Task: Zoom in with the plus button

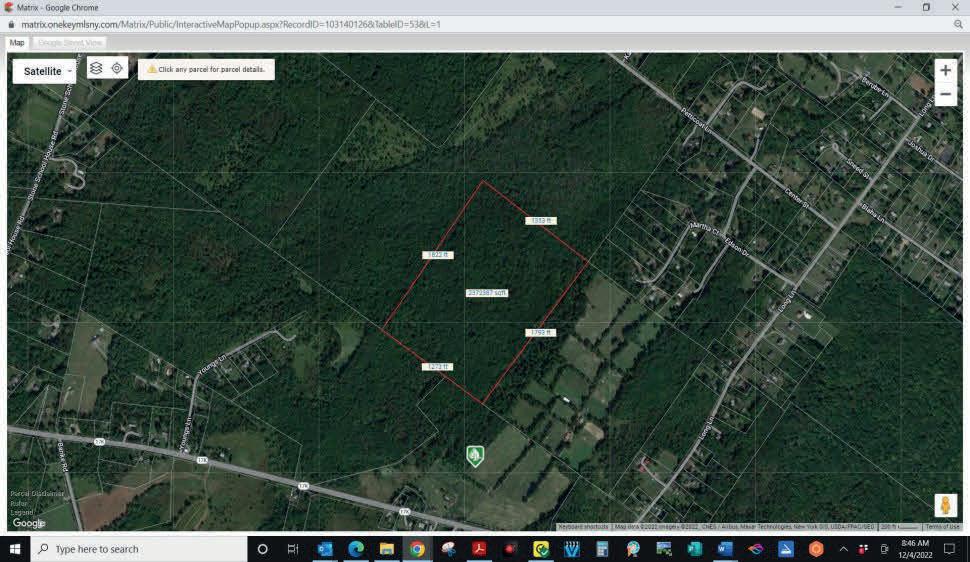Action: (x=945, y=71)
